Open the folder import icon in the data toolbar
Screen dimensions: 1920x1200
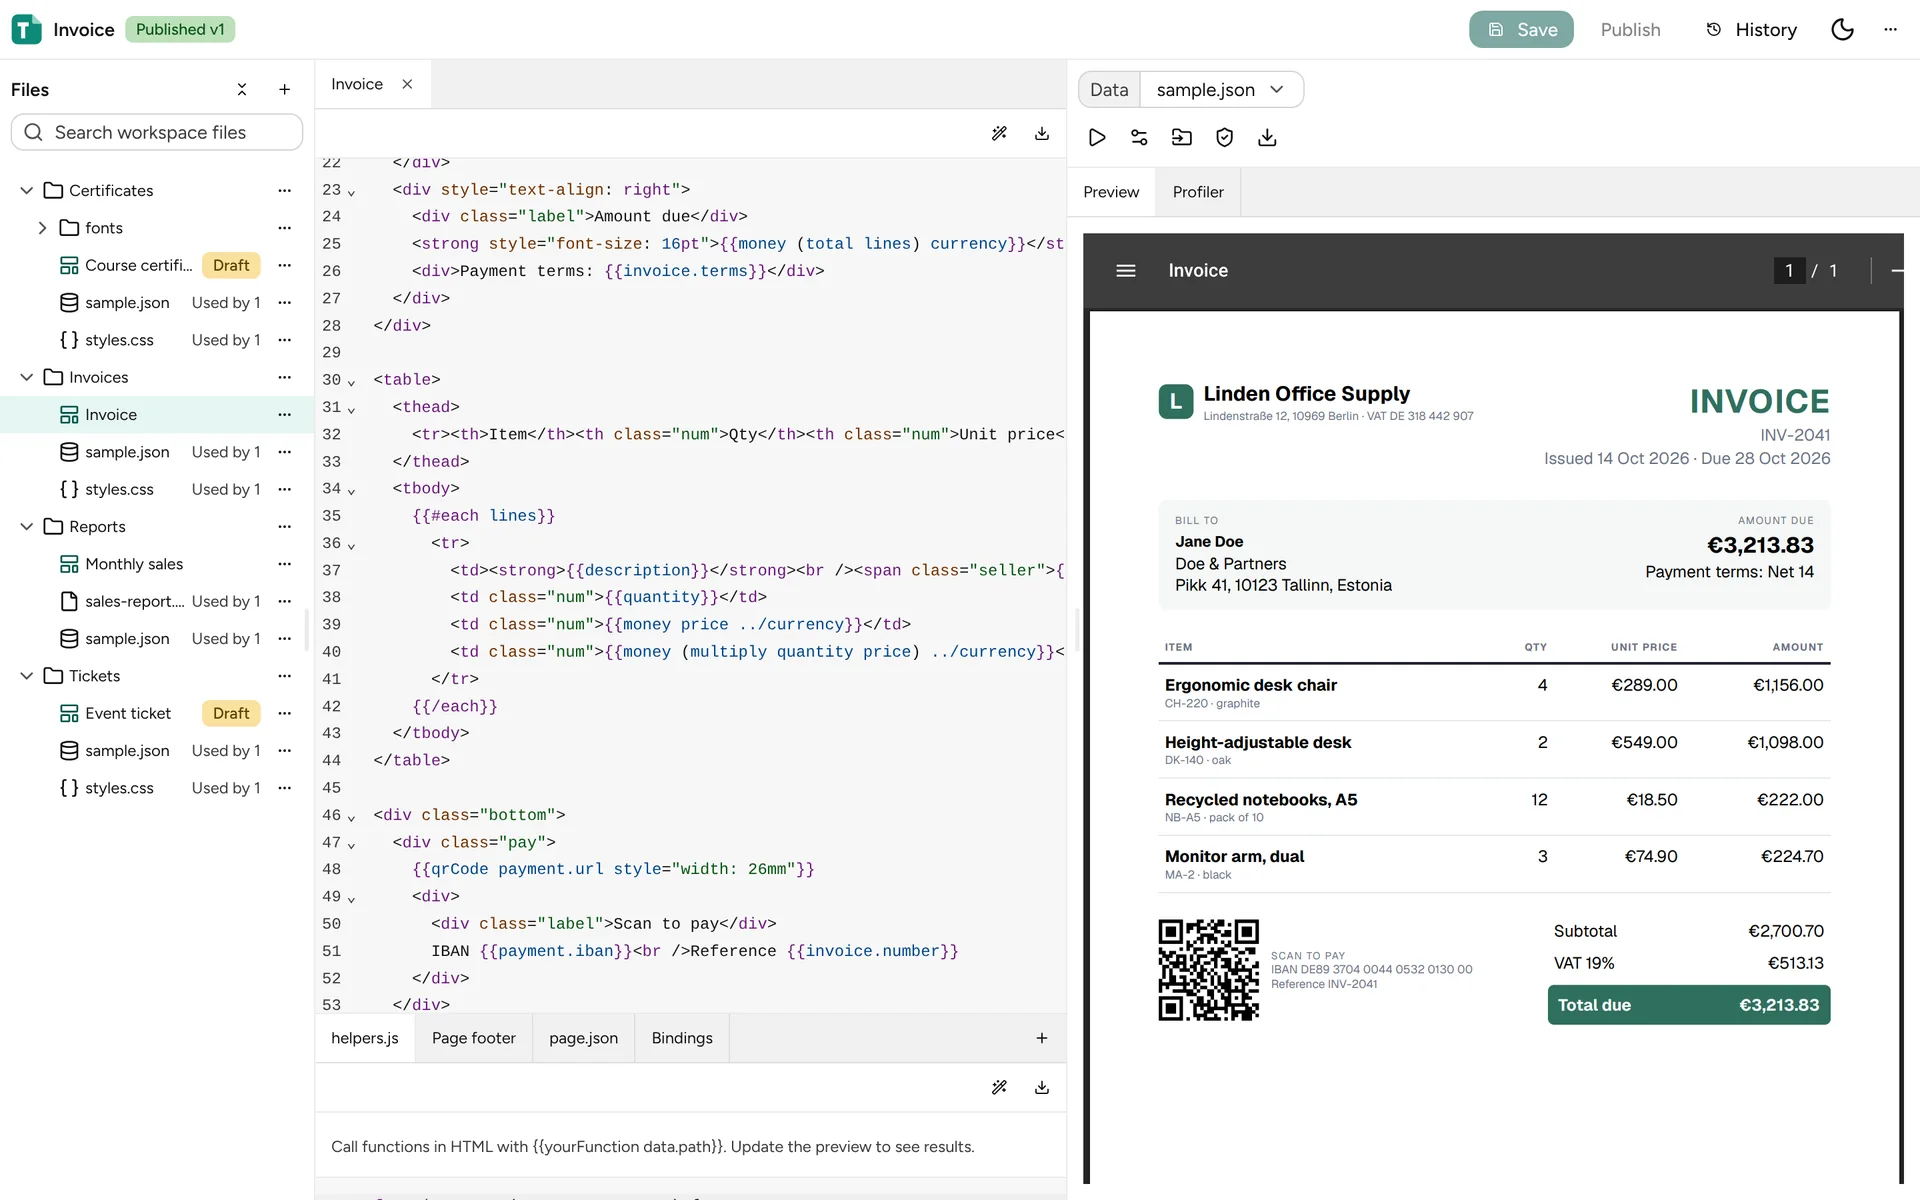tap(1182, 138)
